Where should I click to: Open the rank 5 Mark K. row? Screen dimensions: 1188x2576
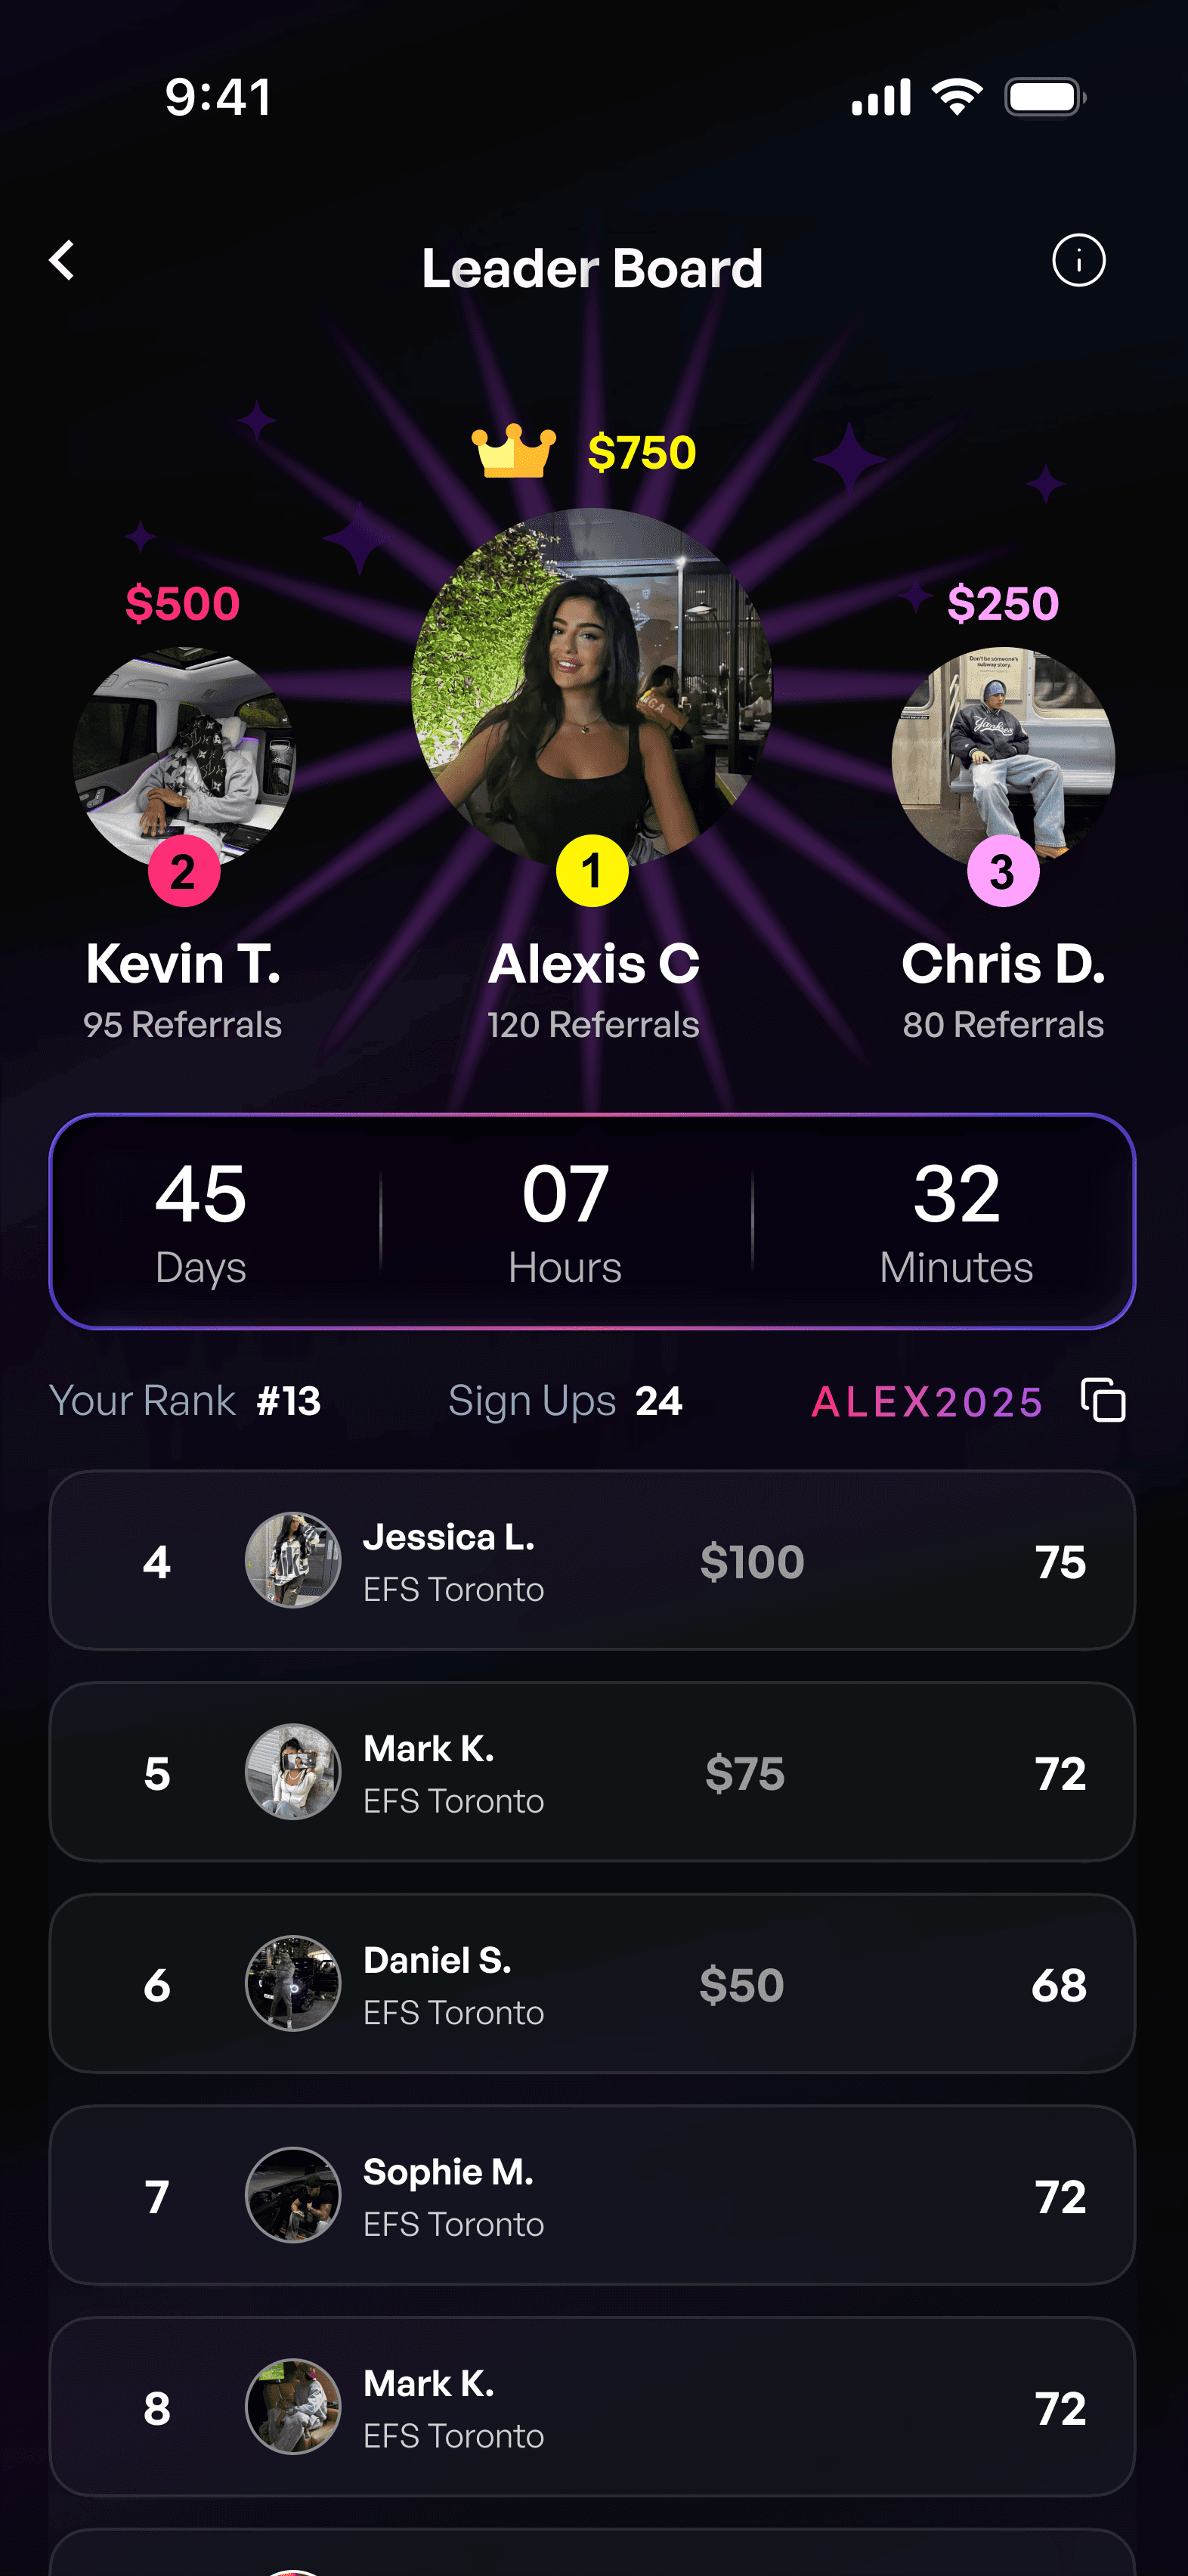click(x=592, y=1772)
